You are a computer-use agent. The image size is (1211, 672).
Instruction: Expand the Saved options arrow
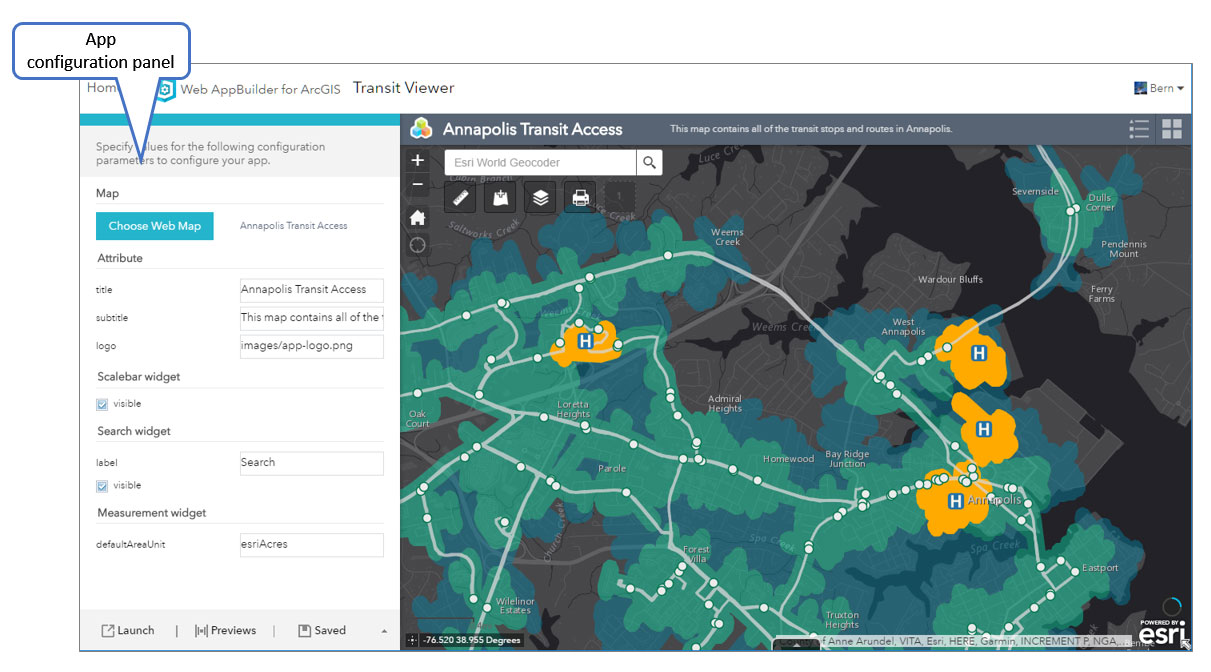coord(385,631)
